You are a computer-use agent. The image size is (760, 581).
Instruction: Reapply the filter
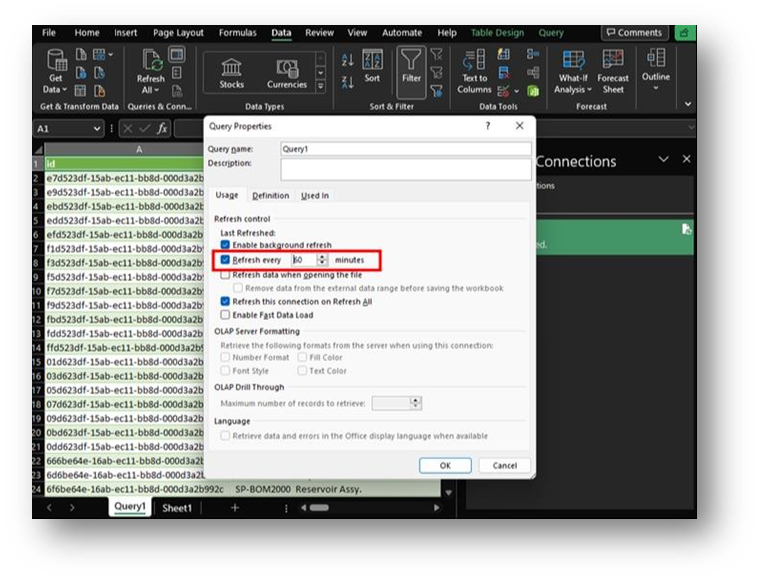tap(437, 73)
